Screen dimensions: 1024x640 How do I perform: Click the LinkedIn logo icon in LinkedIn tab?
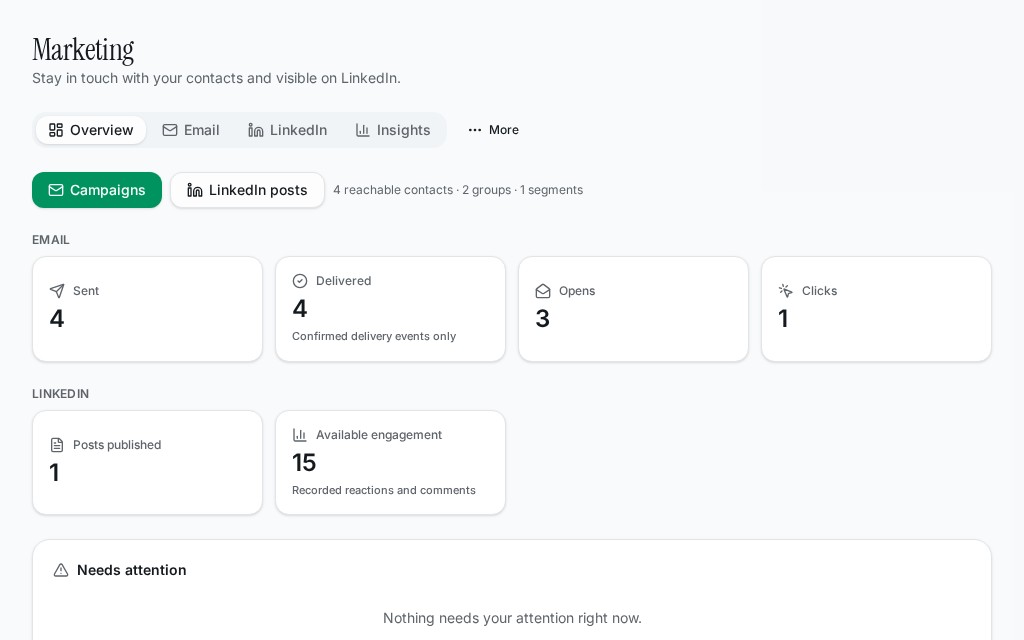click(x=255, y=130)
